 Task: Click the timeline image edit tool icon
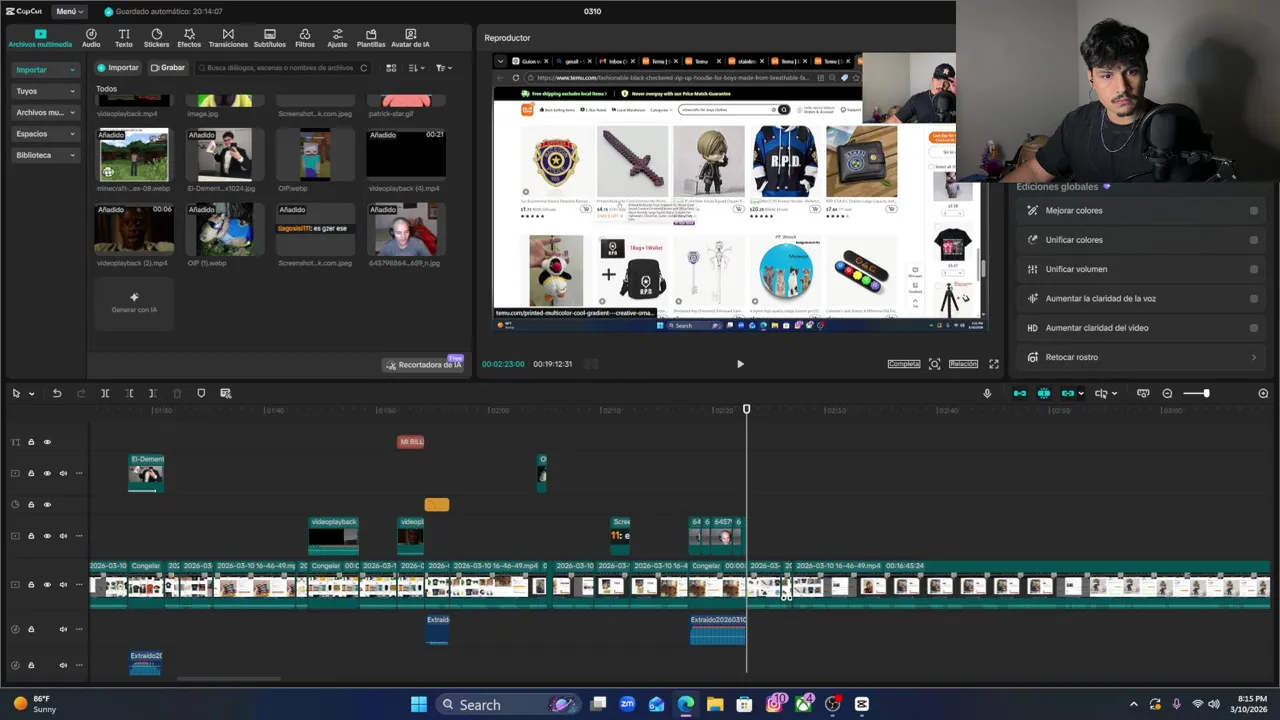coord(225,394)
